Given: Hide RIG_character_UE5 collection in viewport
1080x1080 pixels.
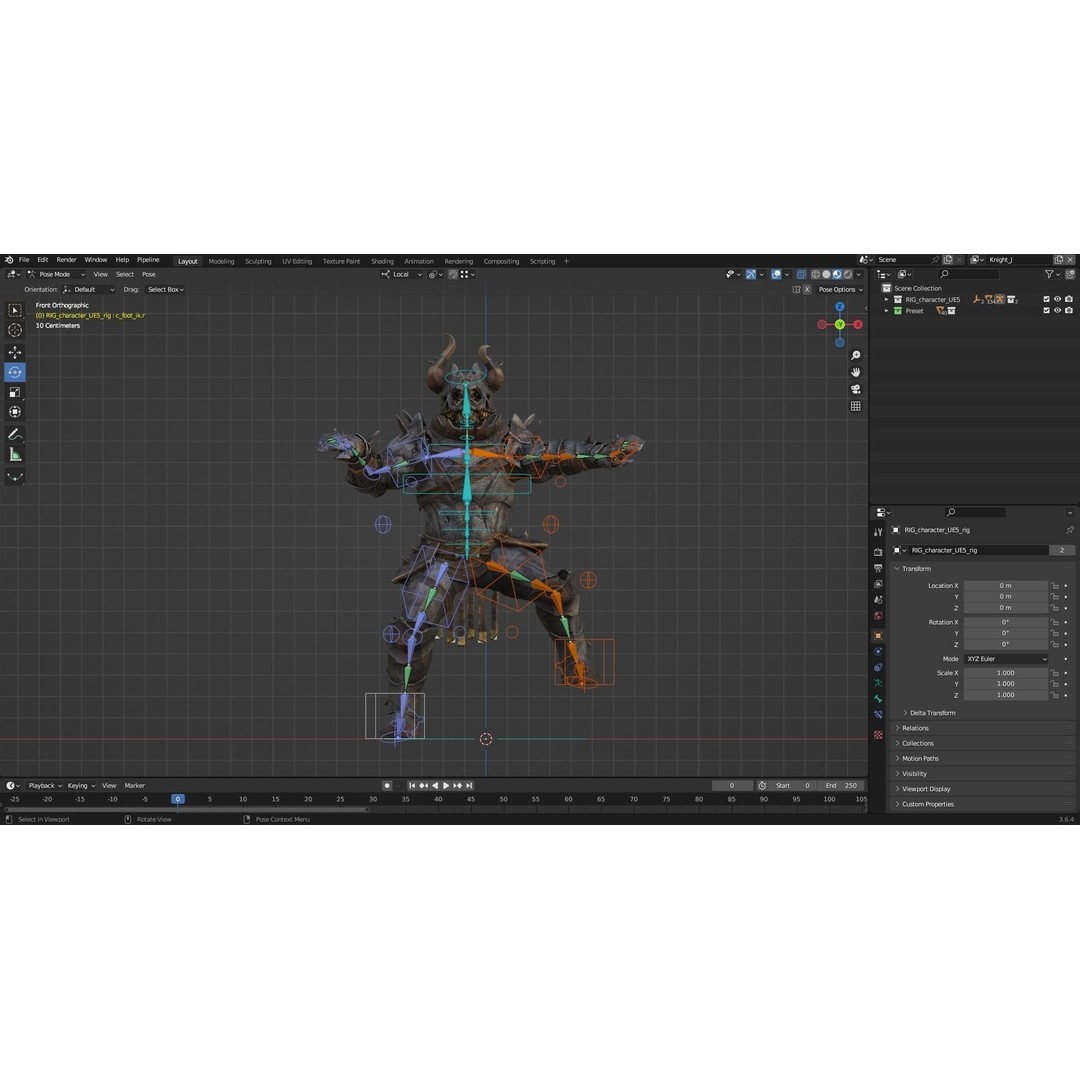Looking at the screenshot, I should pyautogui.click(x=1057, y=300).
